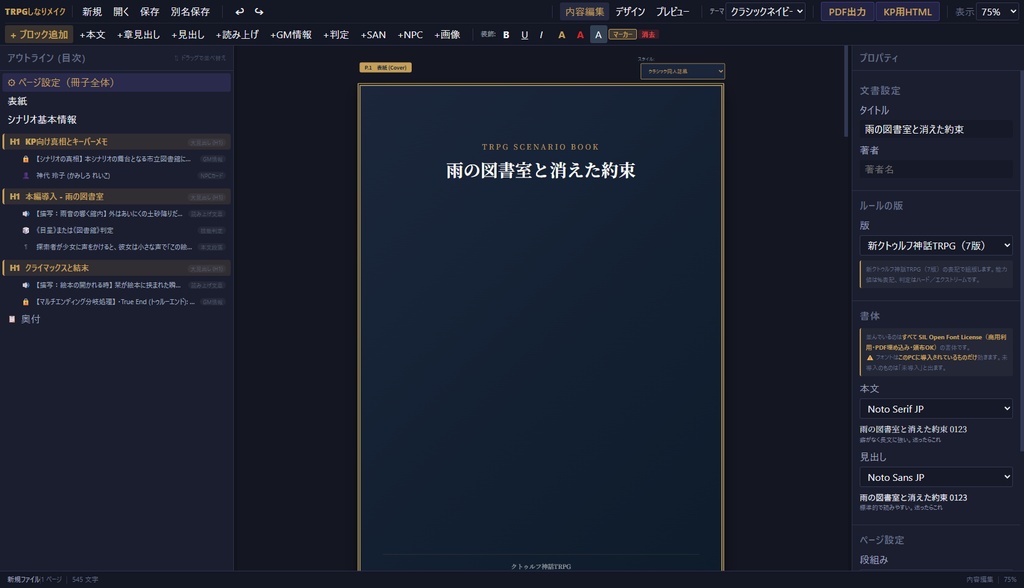Add a +判定 block
1024x588 pixels.
point(336,35)
